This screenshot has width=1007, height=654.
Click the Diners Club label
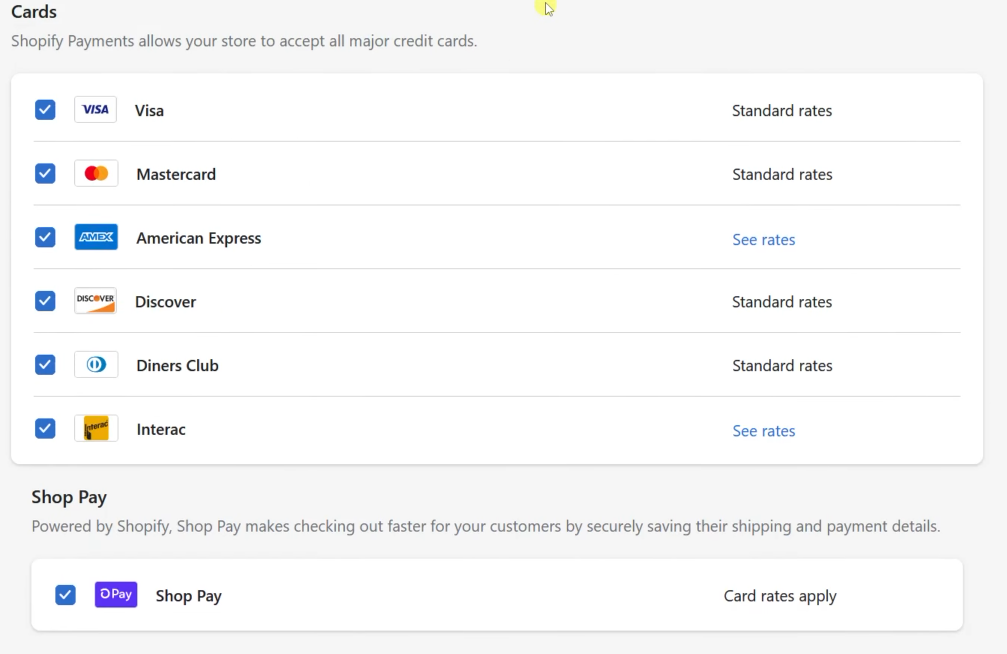(x=177, y=366)
